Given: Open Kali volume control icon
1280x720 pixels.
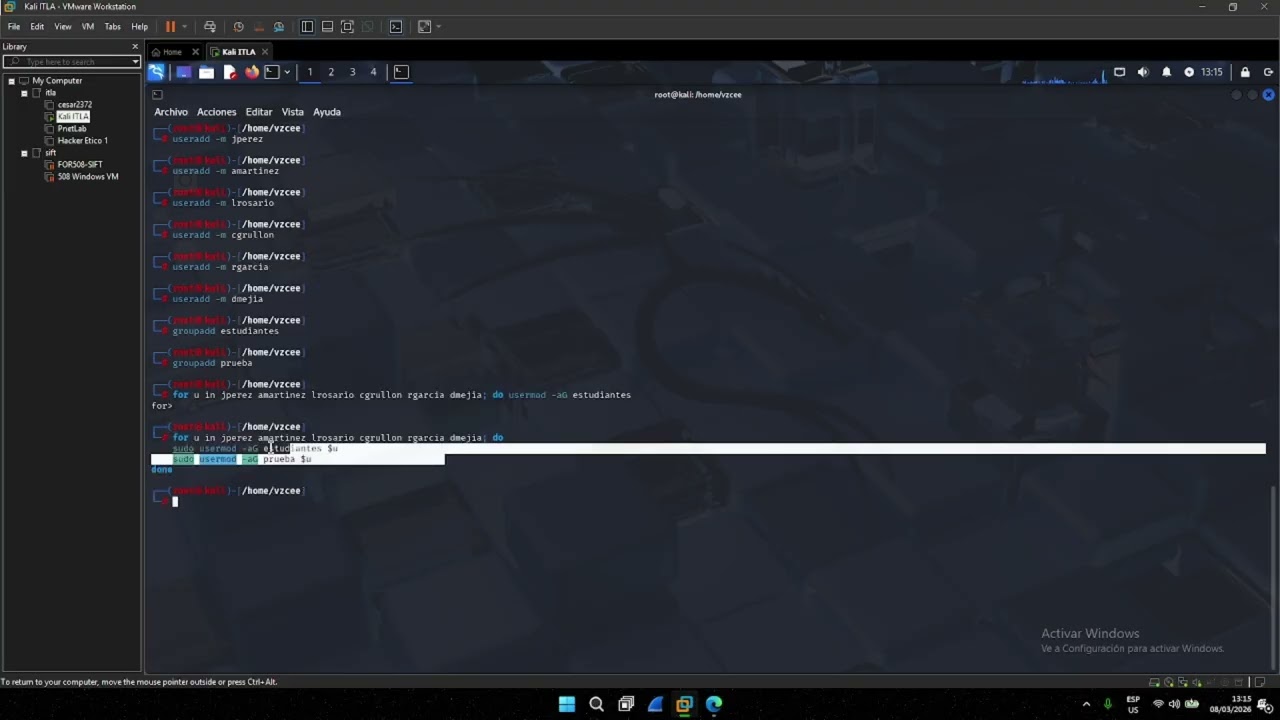Looking at the screenshot, I should tap(1143, 72).
